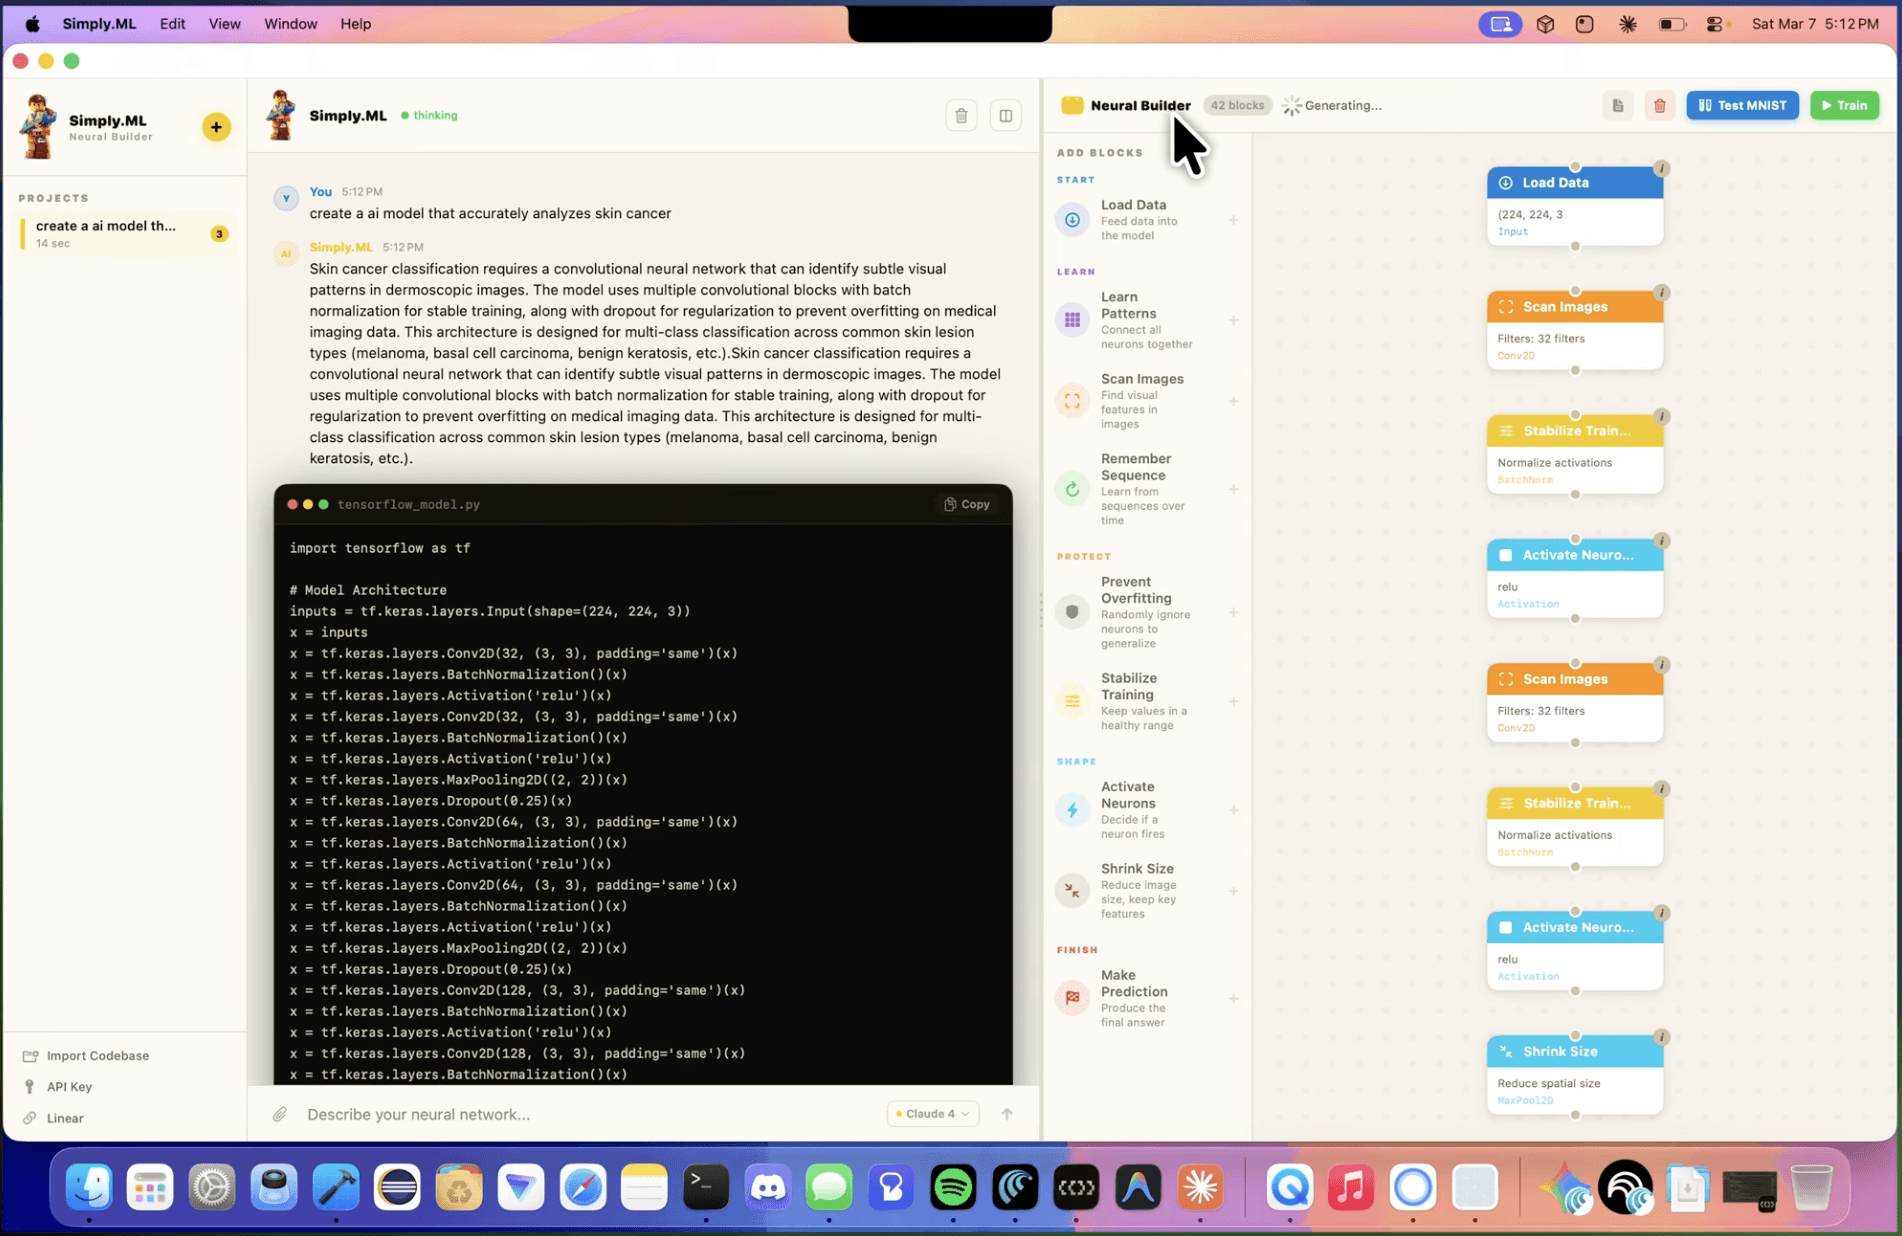Screen dimensions: 1902x1236
Task: Open the View menu
Action: pos(224,23)
